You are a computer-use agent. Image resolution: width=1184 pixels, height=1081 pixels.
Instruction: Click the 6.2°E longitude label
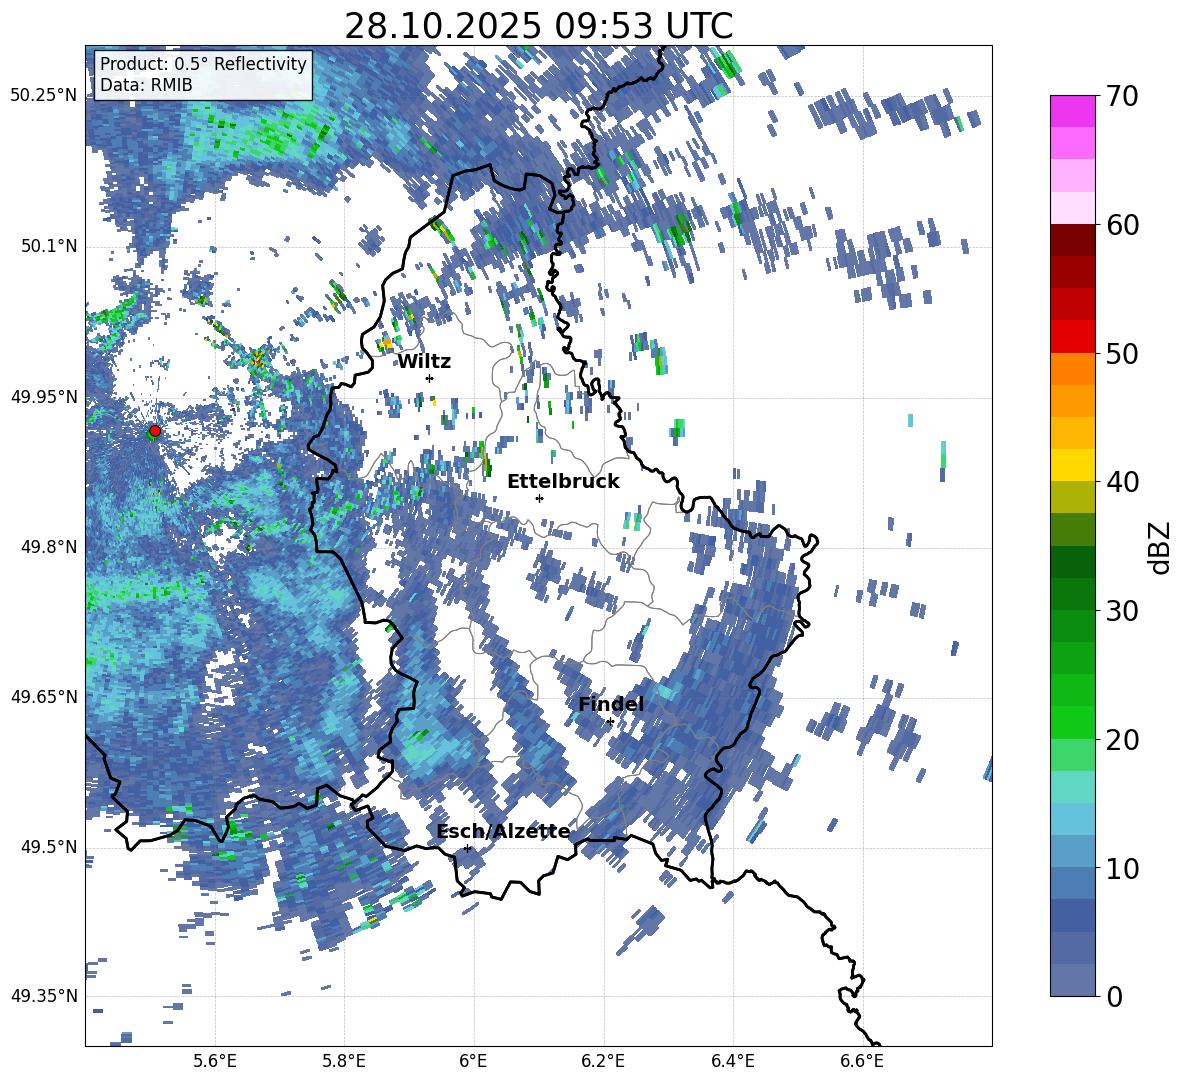tap(603, 1061)
